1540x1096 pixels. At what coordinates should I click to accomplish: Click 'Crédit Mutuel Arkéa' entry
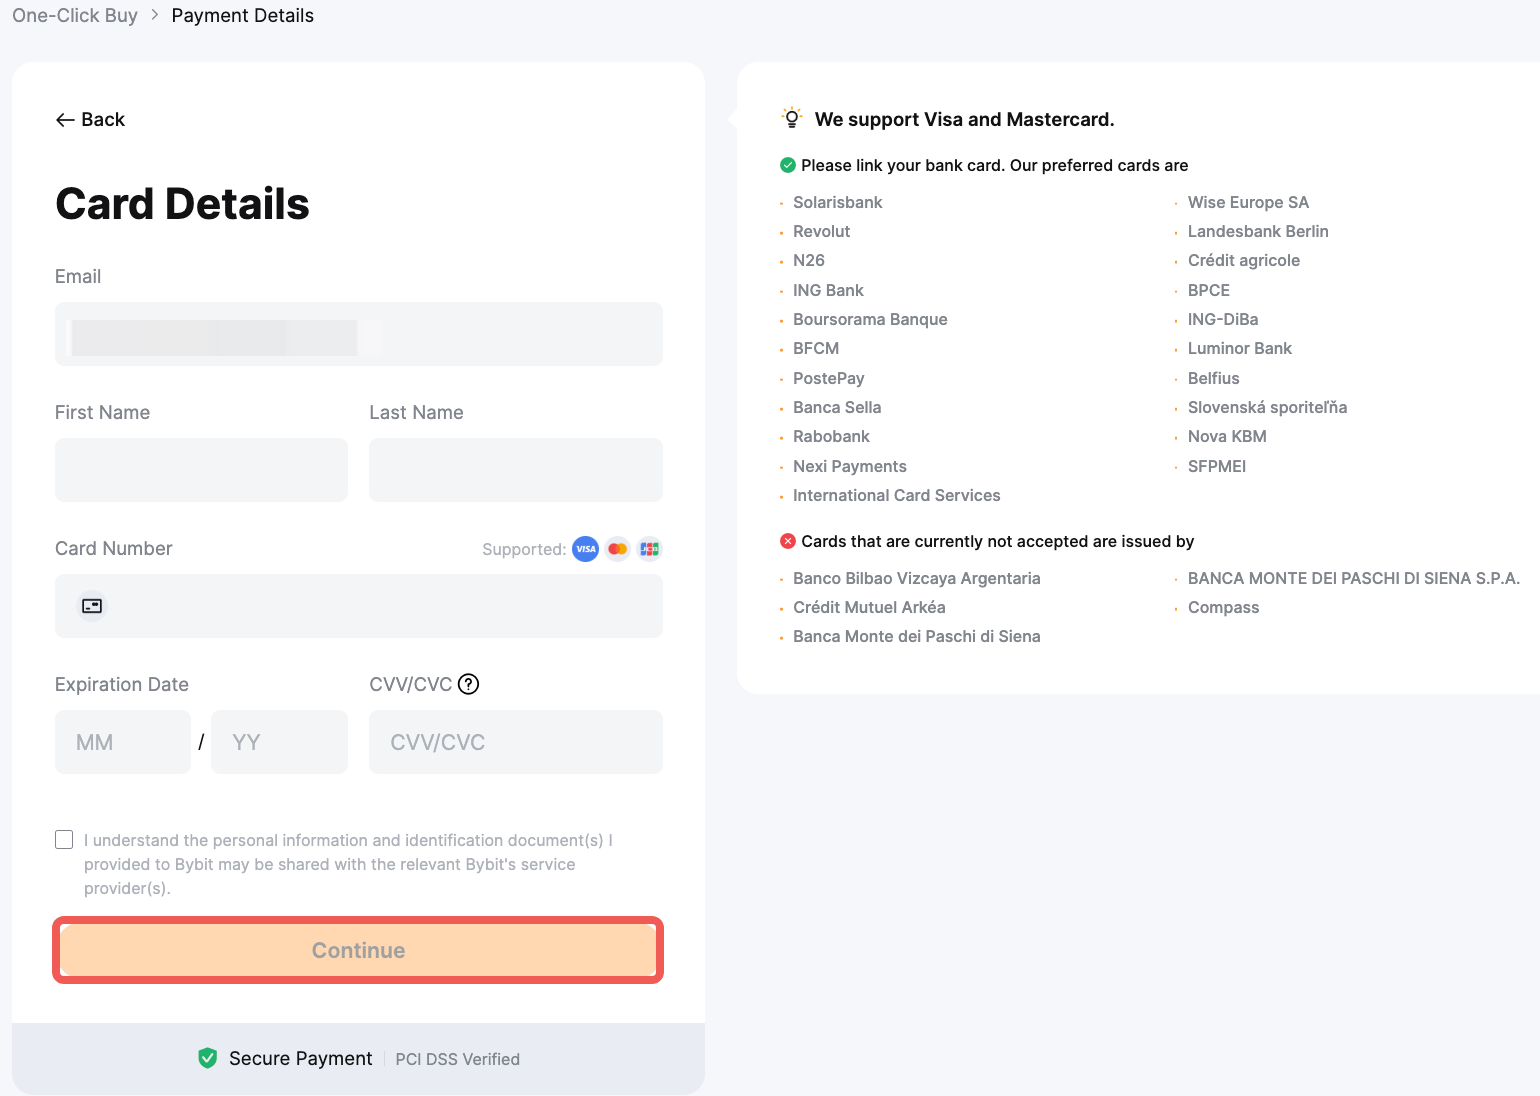point(869,607)
